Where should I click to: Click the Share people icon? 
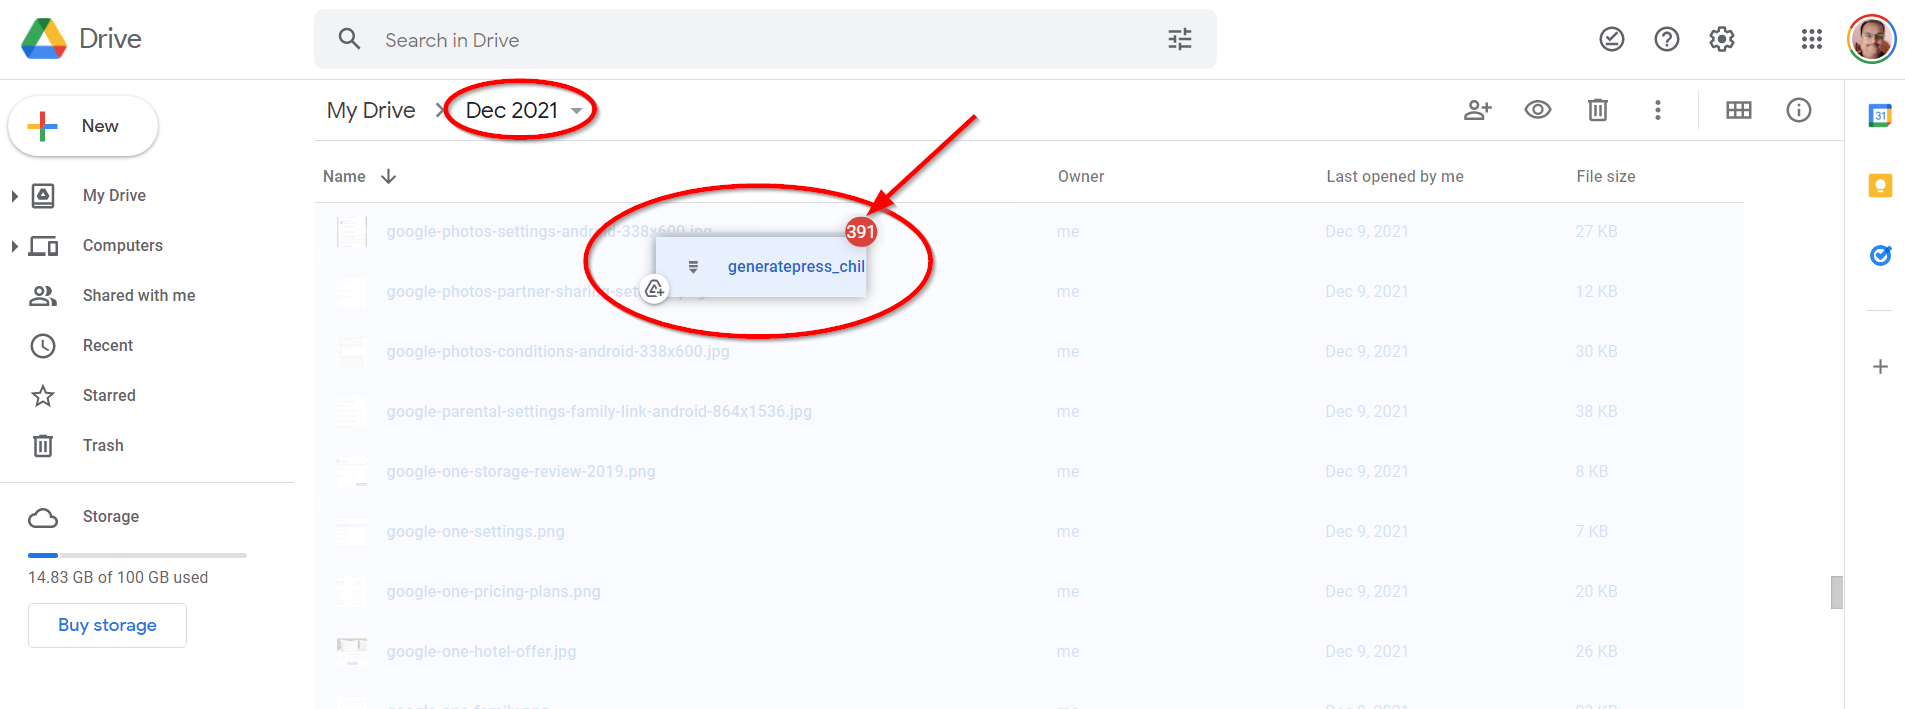[1478, 110]
